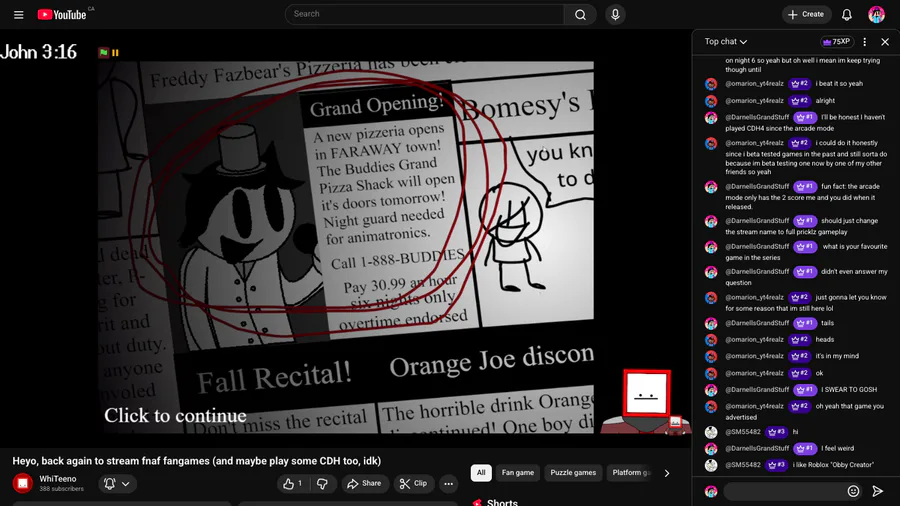Screen dimensions: 900x506
Task: Open the subscription notification bell dropdown
Action: pyautogui.click(x=117, y=484)
